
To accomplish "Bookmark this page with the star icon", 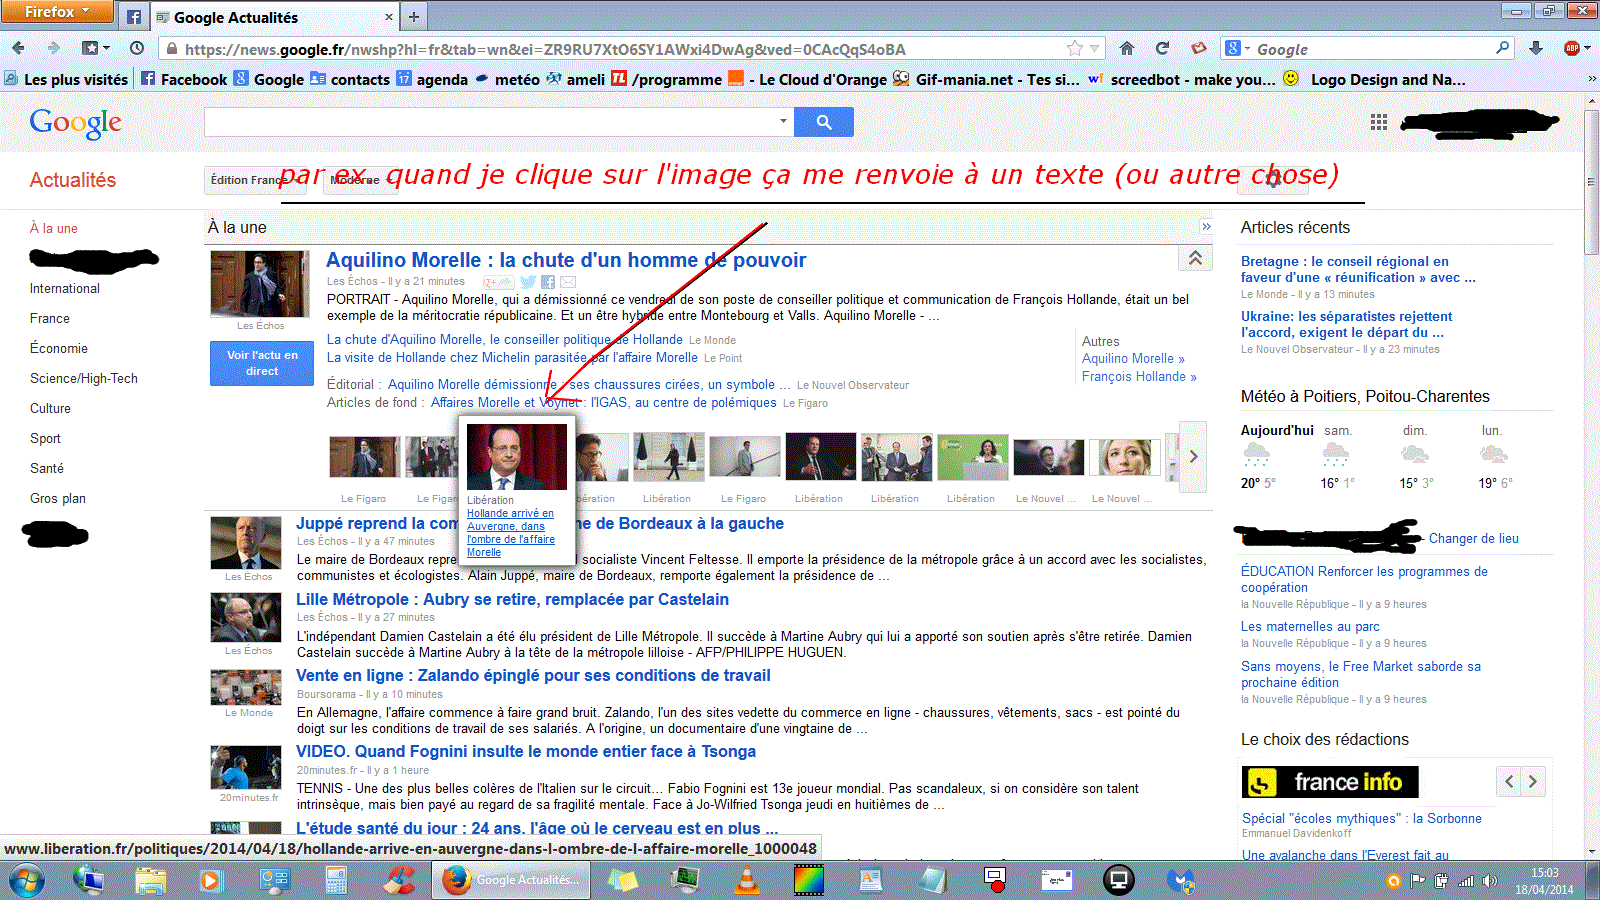I will 1075,48.
